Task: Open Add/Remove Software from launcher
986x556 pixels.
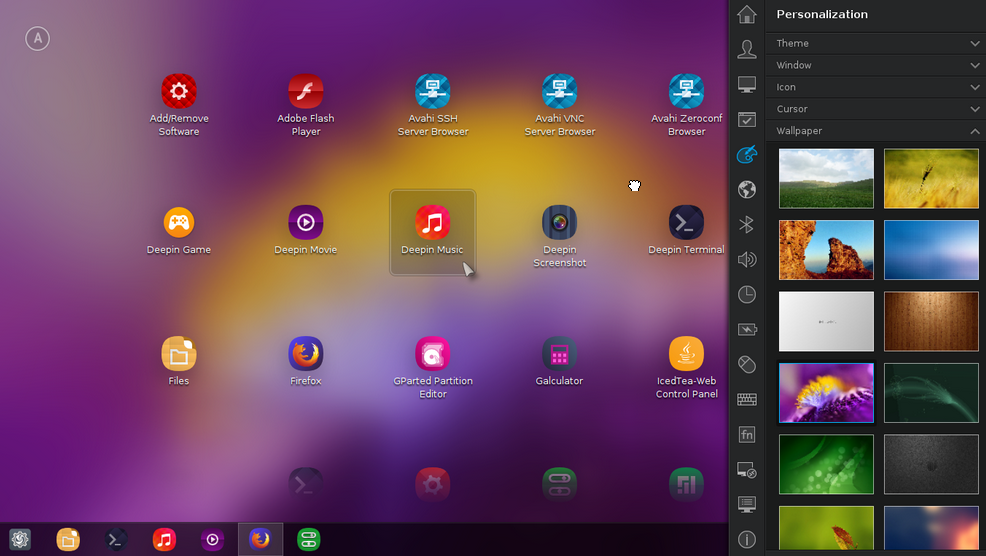Action: tap(179, 104)
